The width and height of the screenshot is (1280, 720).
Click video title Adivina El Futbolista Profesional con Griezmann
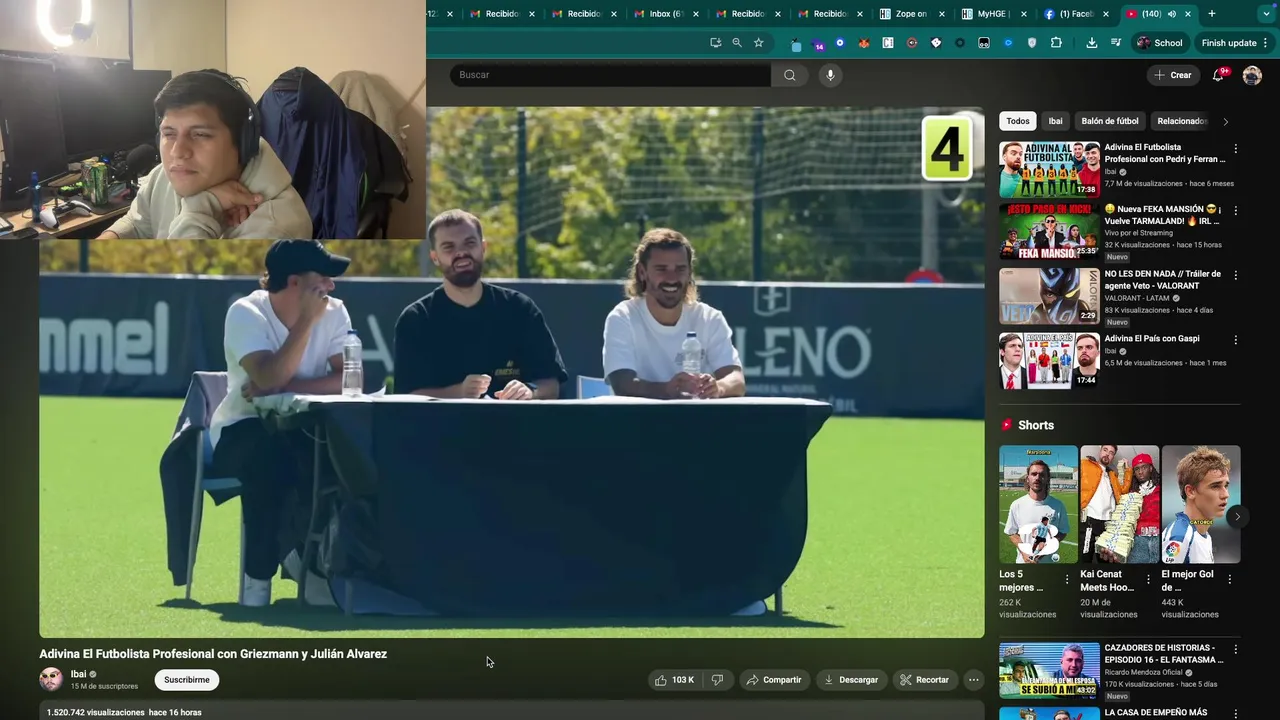tap(213, 654)
